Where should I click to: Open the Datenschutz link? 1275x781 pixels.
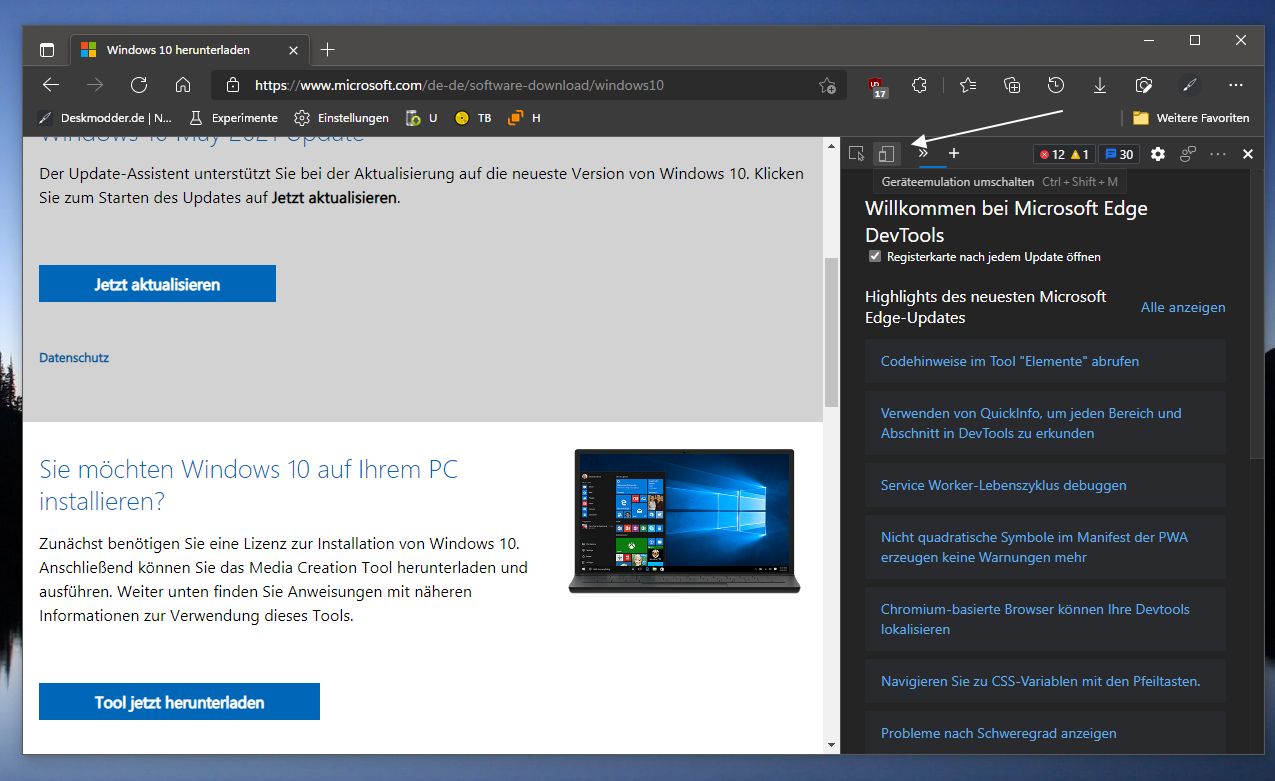point(74,357)
